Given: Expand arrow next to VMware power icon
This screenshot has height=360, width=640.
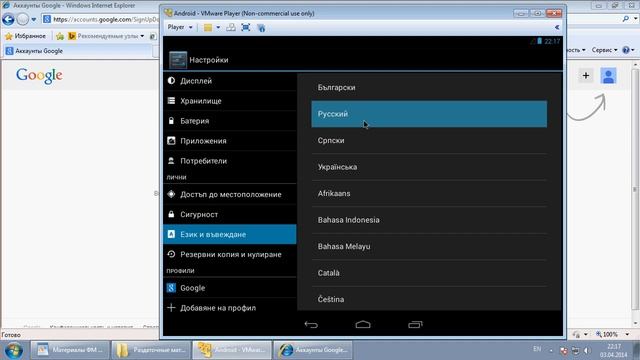Looking at the screenshot, I should click(x=218, y=27).
